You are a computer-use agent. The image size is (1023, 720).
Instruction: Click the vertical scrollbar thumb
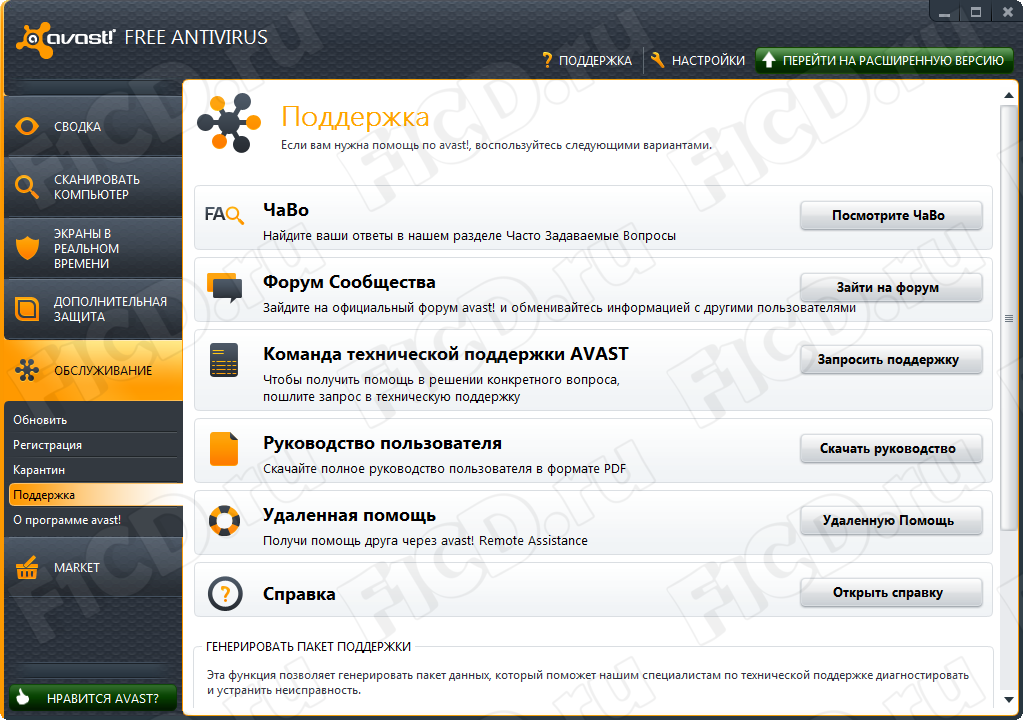pos(1009,318)
